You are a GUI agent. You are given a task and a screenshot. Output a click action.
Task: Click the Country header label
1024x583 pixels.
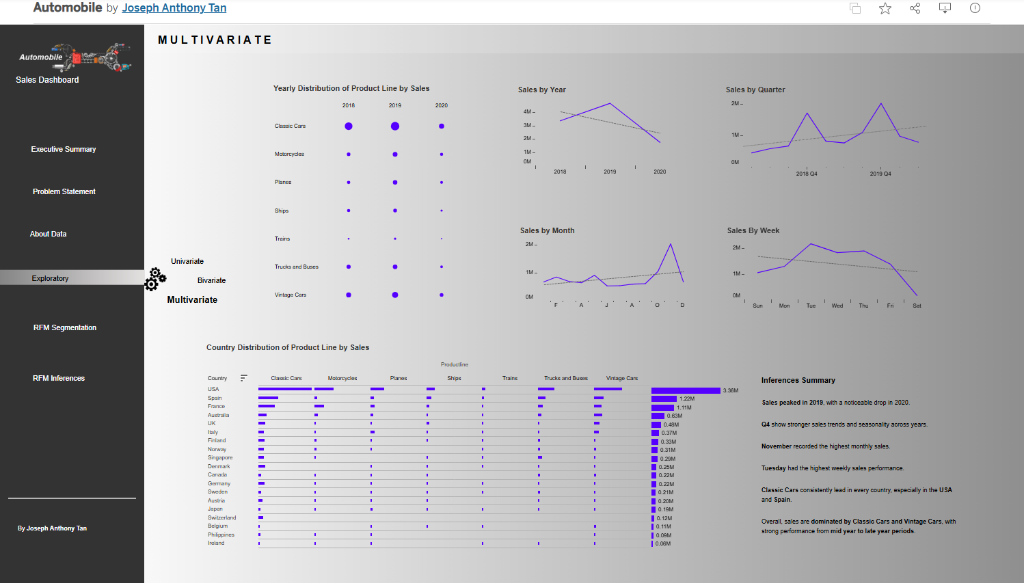point(217,379)
